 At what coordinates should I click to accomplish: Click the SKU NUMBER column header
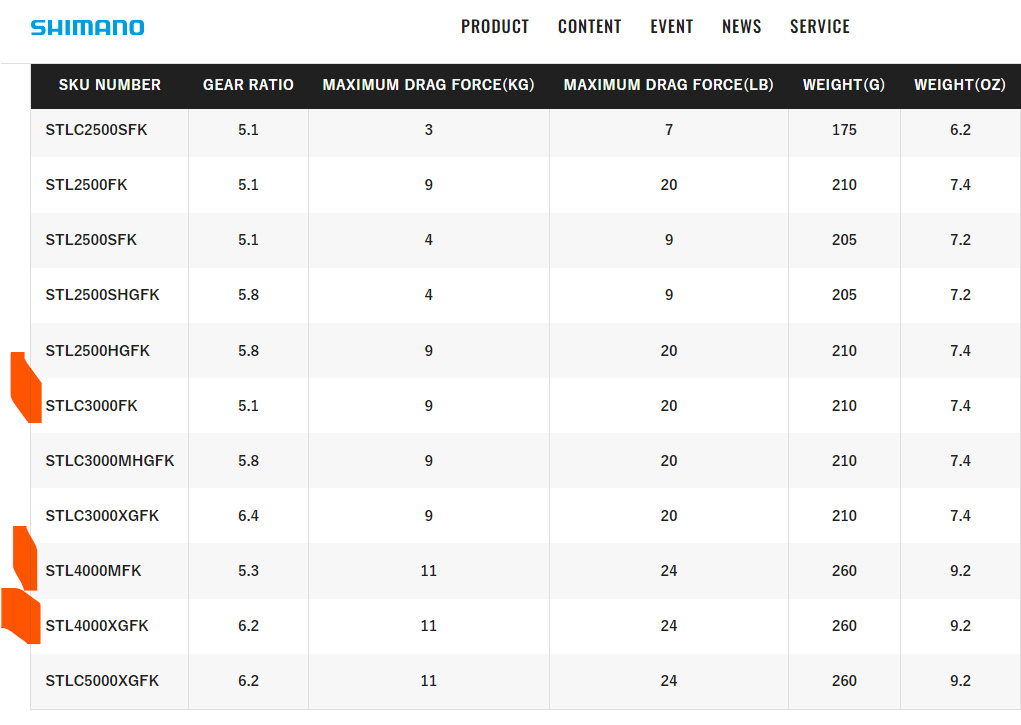tap(109, 85)
